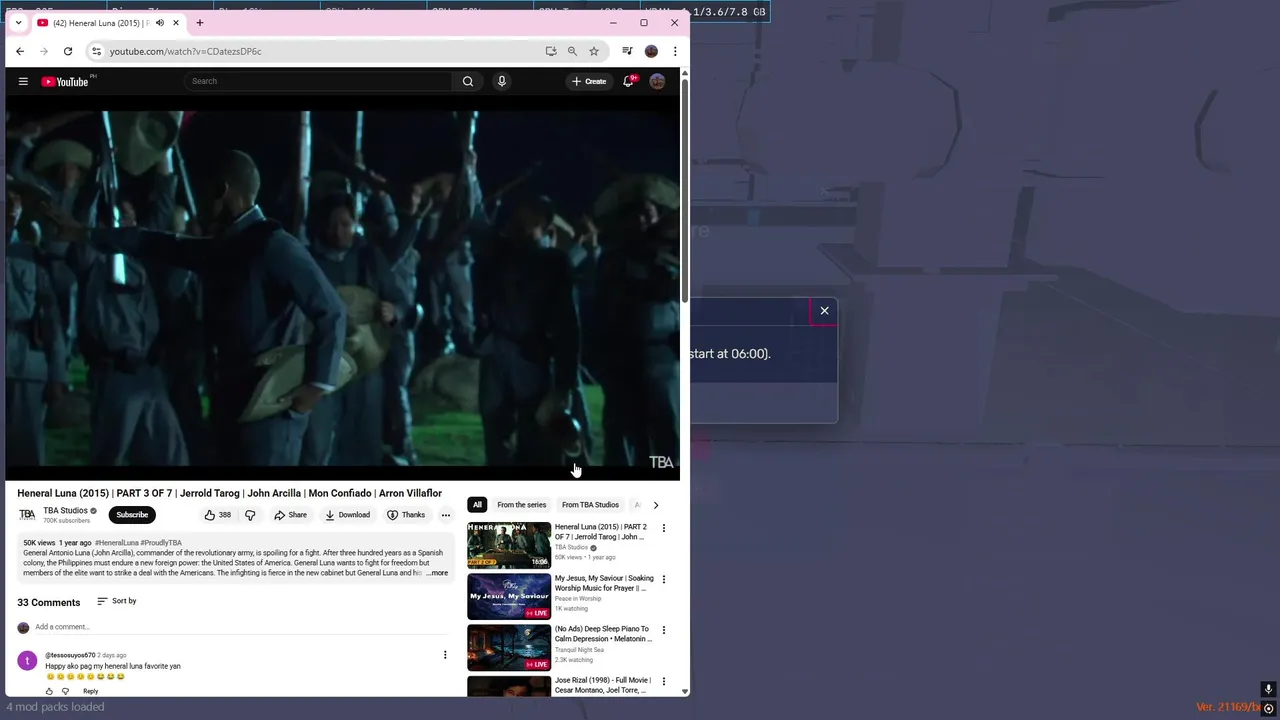Bookmark this tab with star icon

[x=594, y=51]
